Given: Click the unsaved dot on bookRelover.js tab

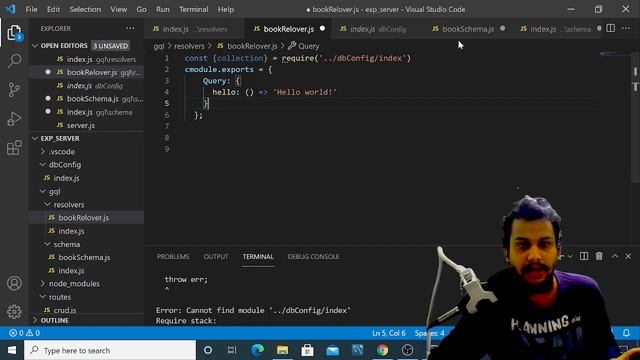Looking at the screenshot, I should click(322, 29).
